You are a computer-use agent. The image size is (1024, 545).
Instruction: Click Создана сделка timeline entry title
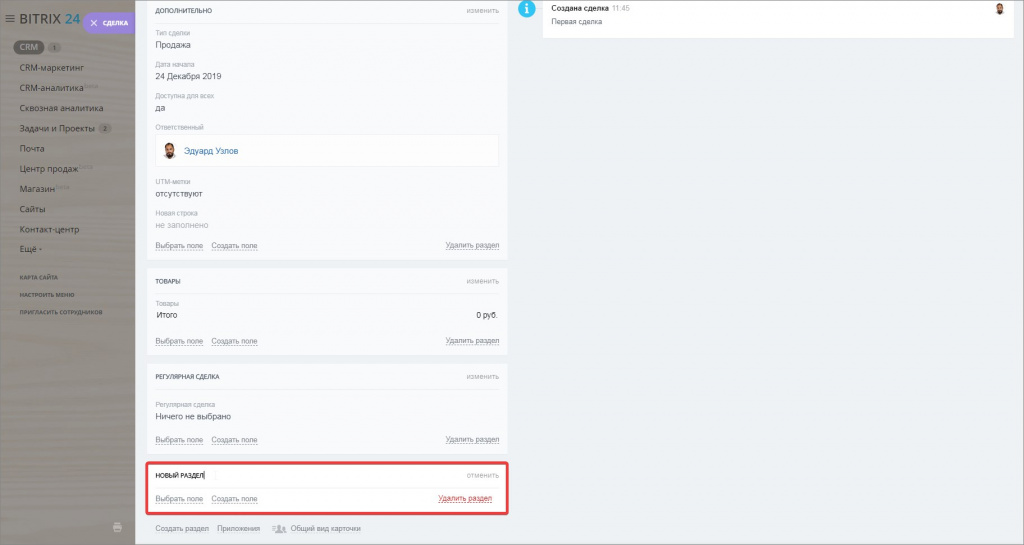pyautogui.click(x=580, y=8)
